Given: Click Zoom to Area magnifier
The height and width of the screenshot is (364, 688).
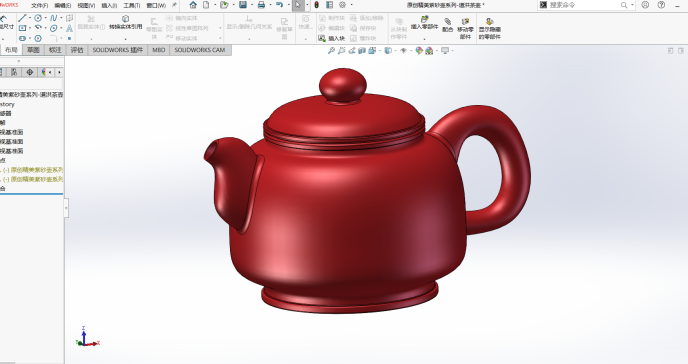Looking at the screenshot, I should 341,51.
